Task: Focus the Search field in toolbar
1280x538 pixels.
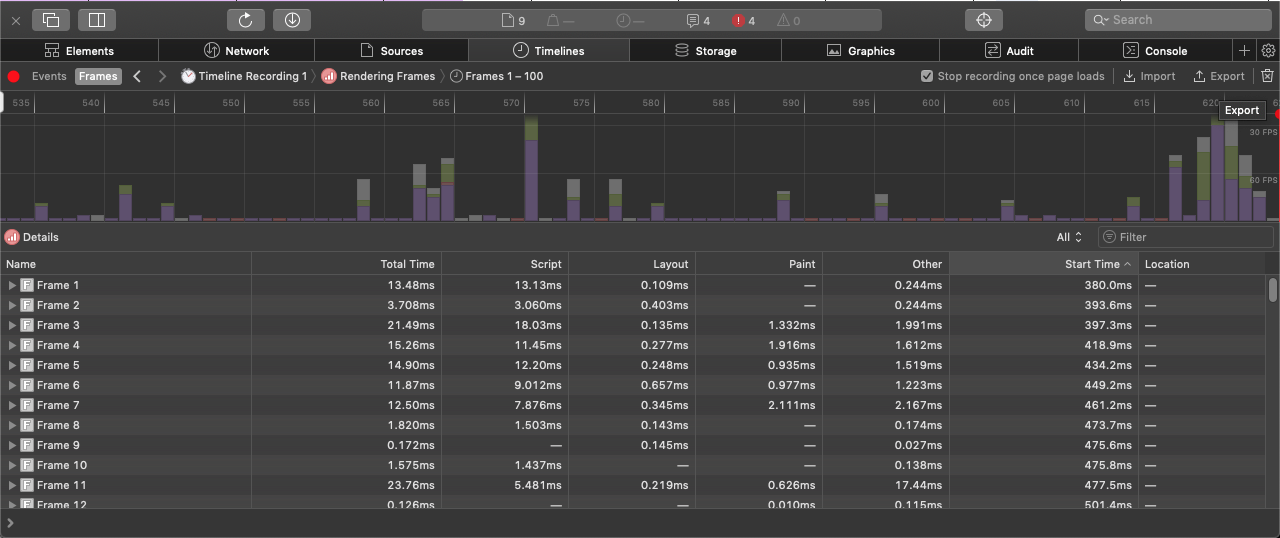Action: coord(1178,20)
